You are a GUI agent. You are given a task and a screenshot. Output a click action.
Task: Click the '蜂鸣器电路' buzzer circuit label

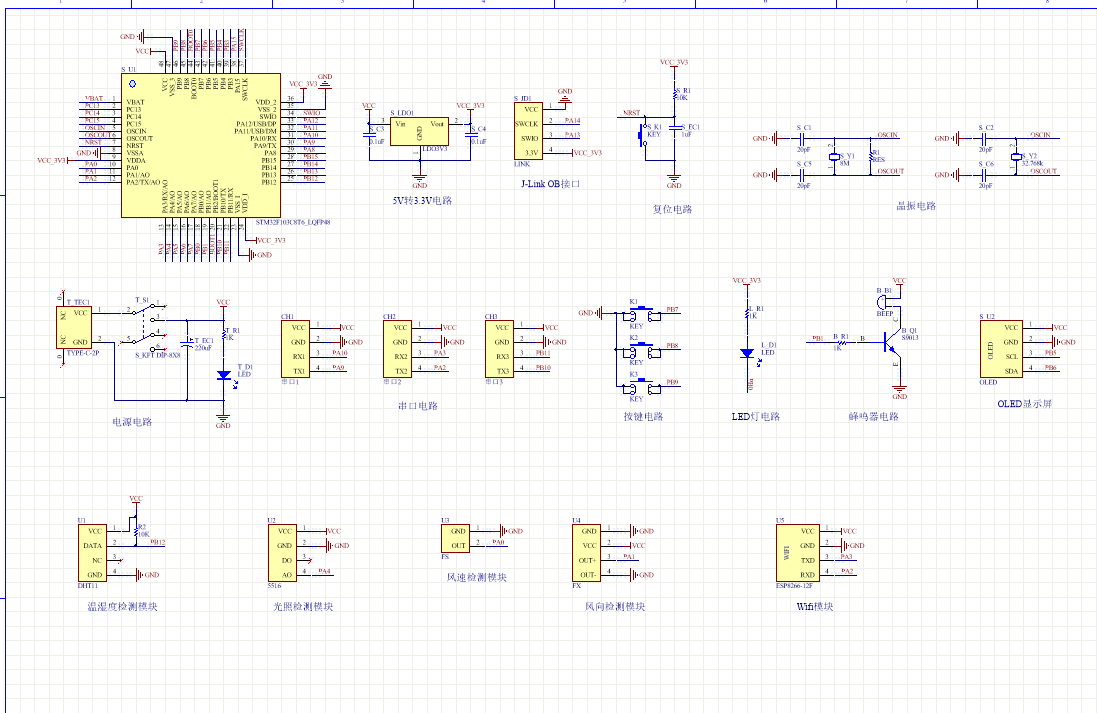click(874, 416)
